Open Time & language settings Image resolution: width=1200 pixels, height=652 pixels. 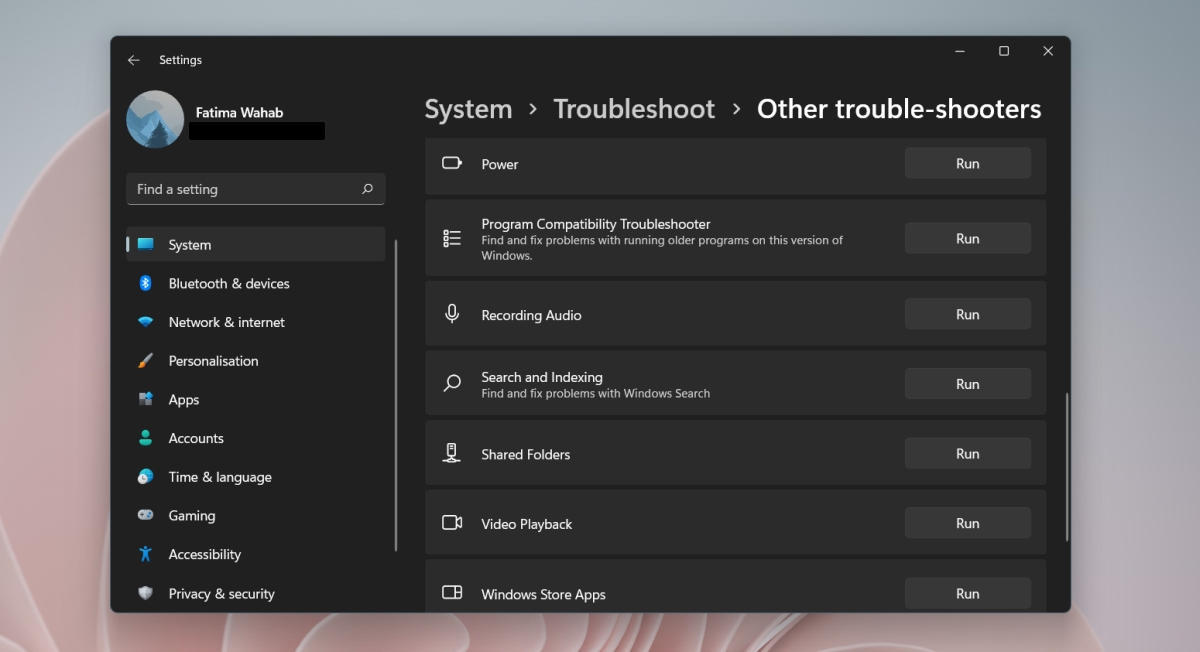(x=255, y=477)
